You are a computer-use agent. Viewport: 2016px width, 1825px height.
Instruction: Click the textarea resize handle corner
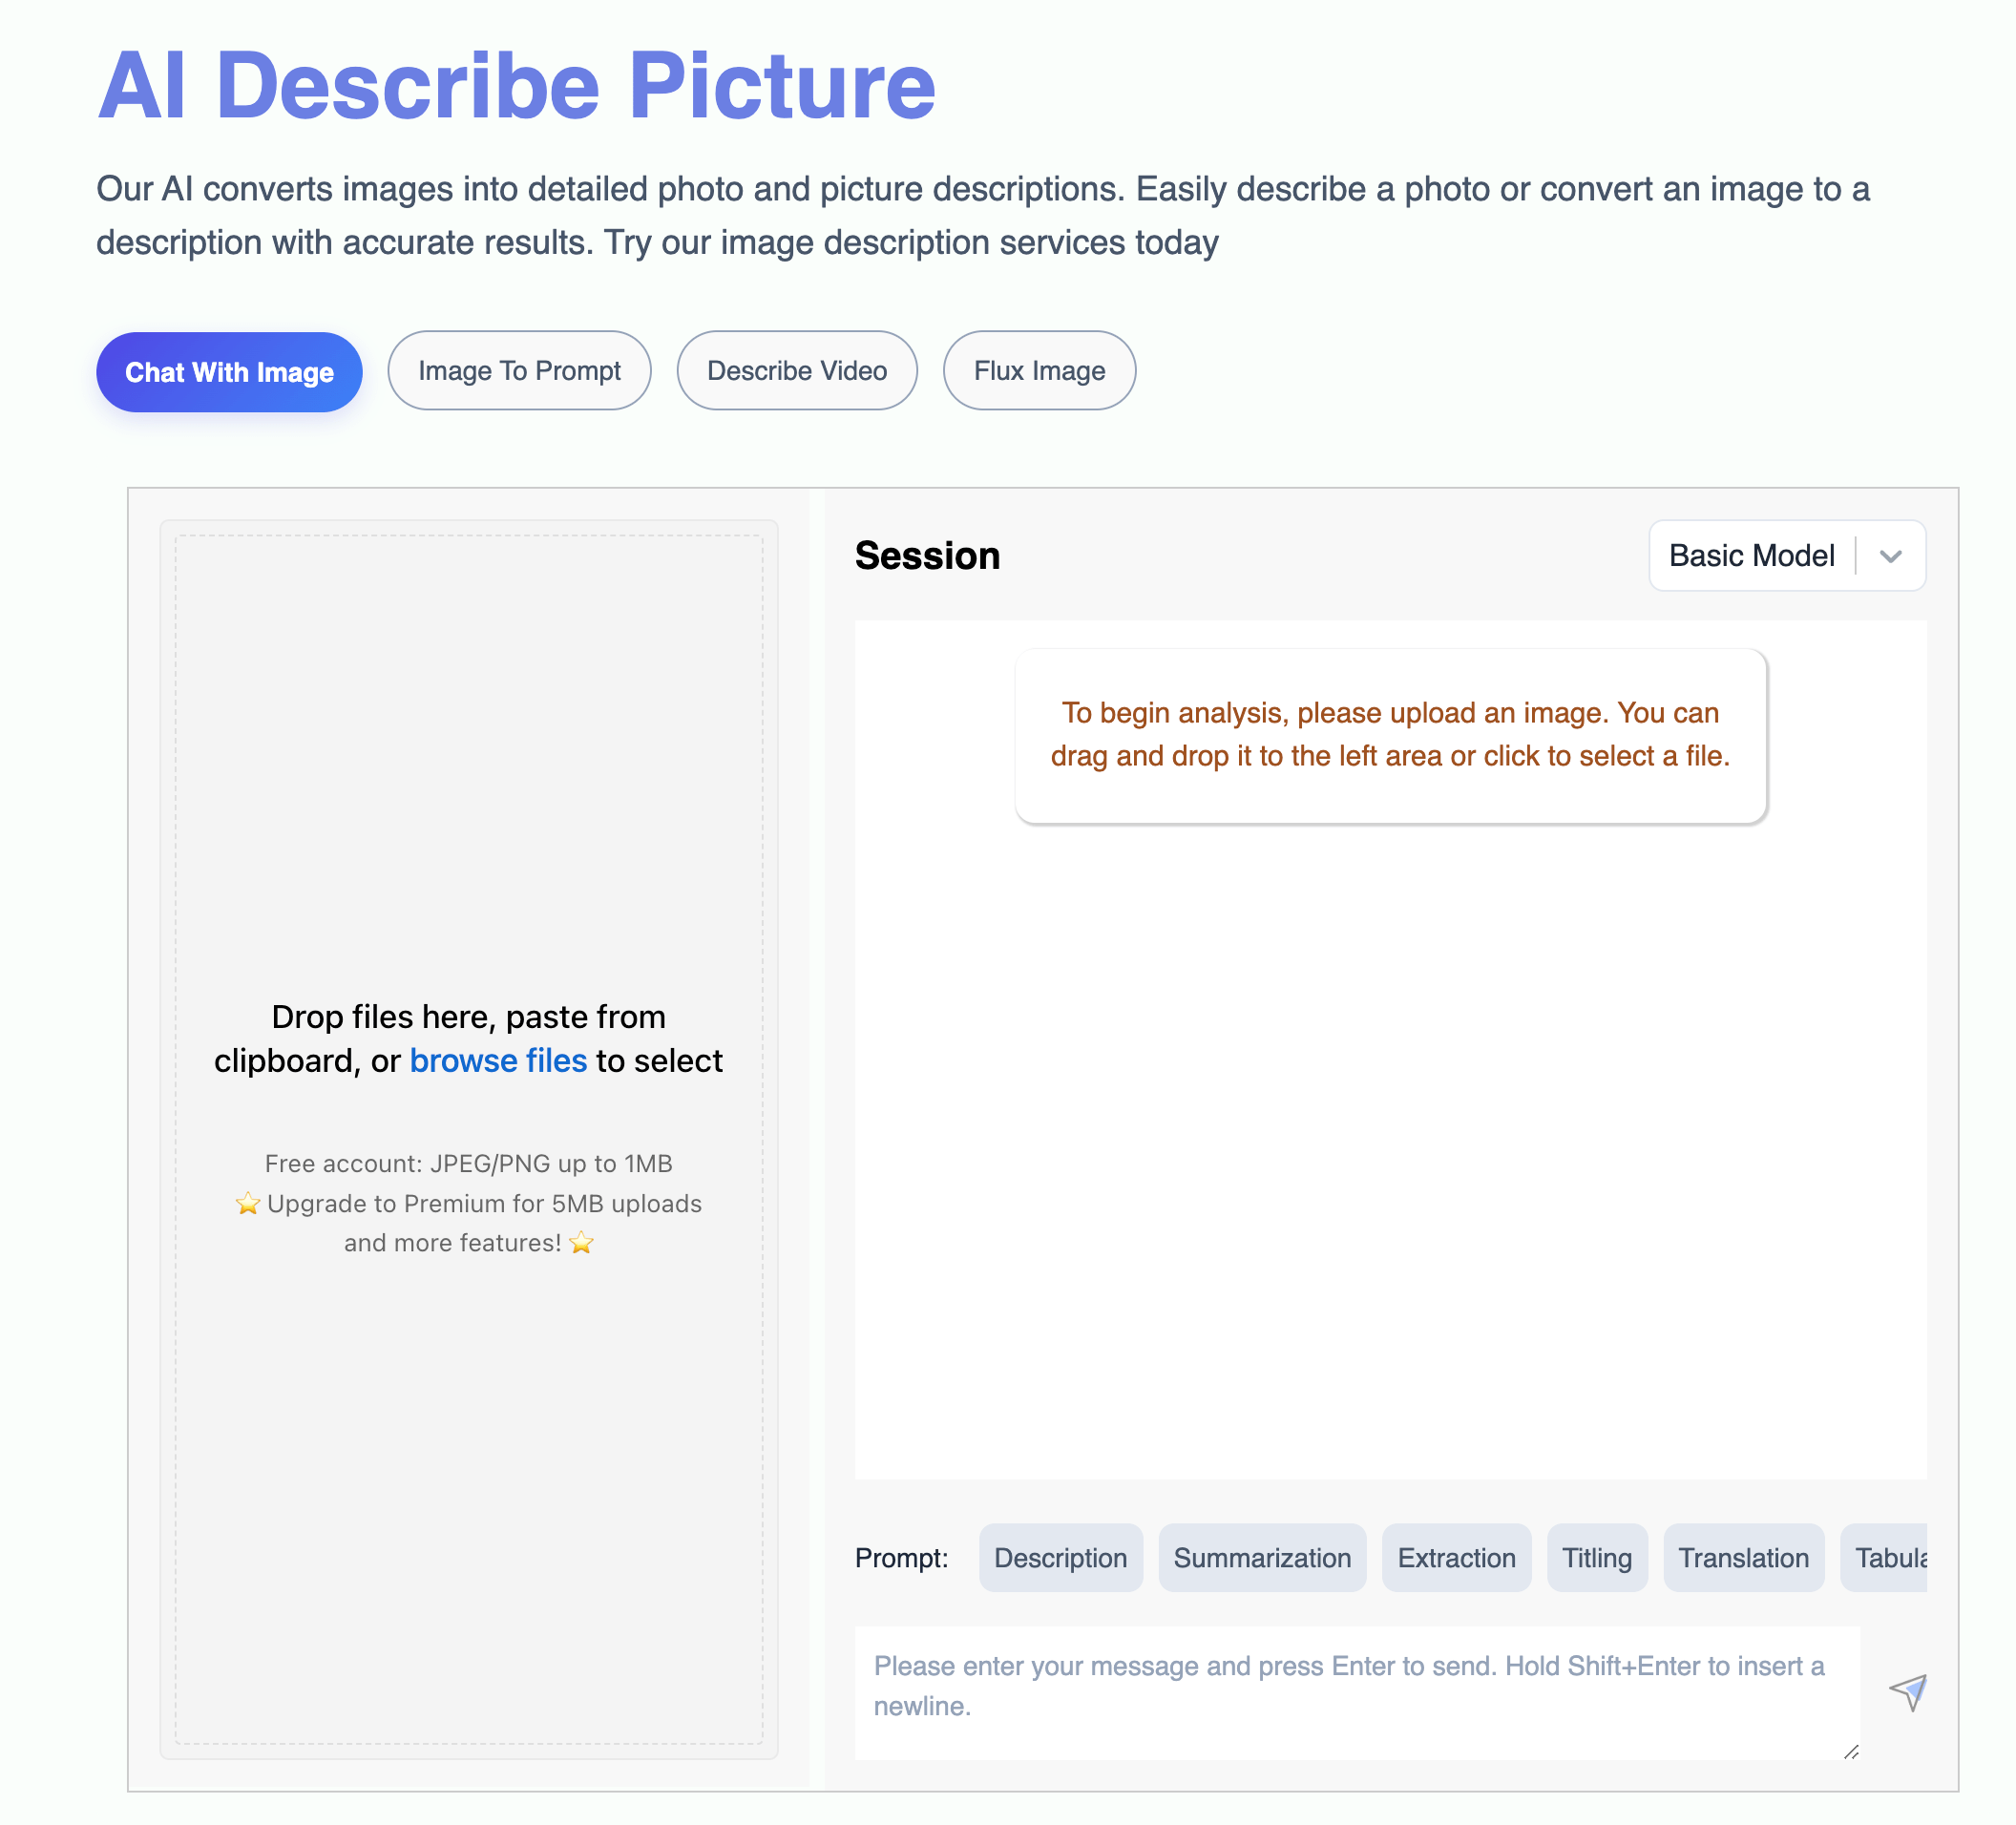(1850, 1751)
